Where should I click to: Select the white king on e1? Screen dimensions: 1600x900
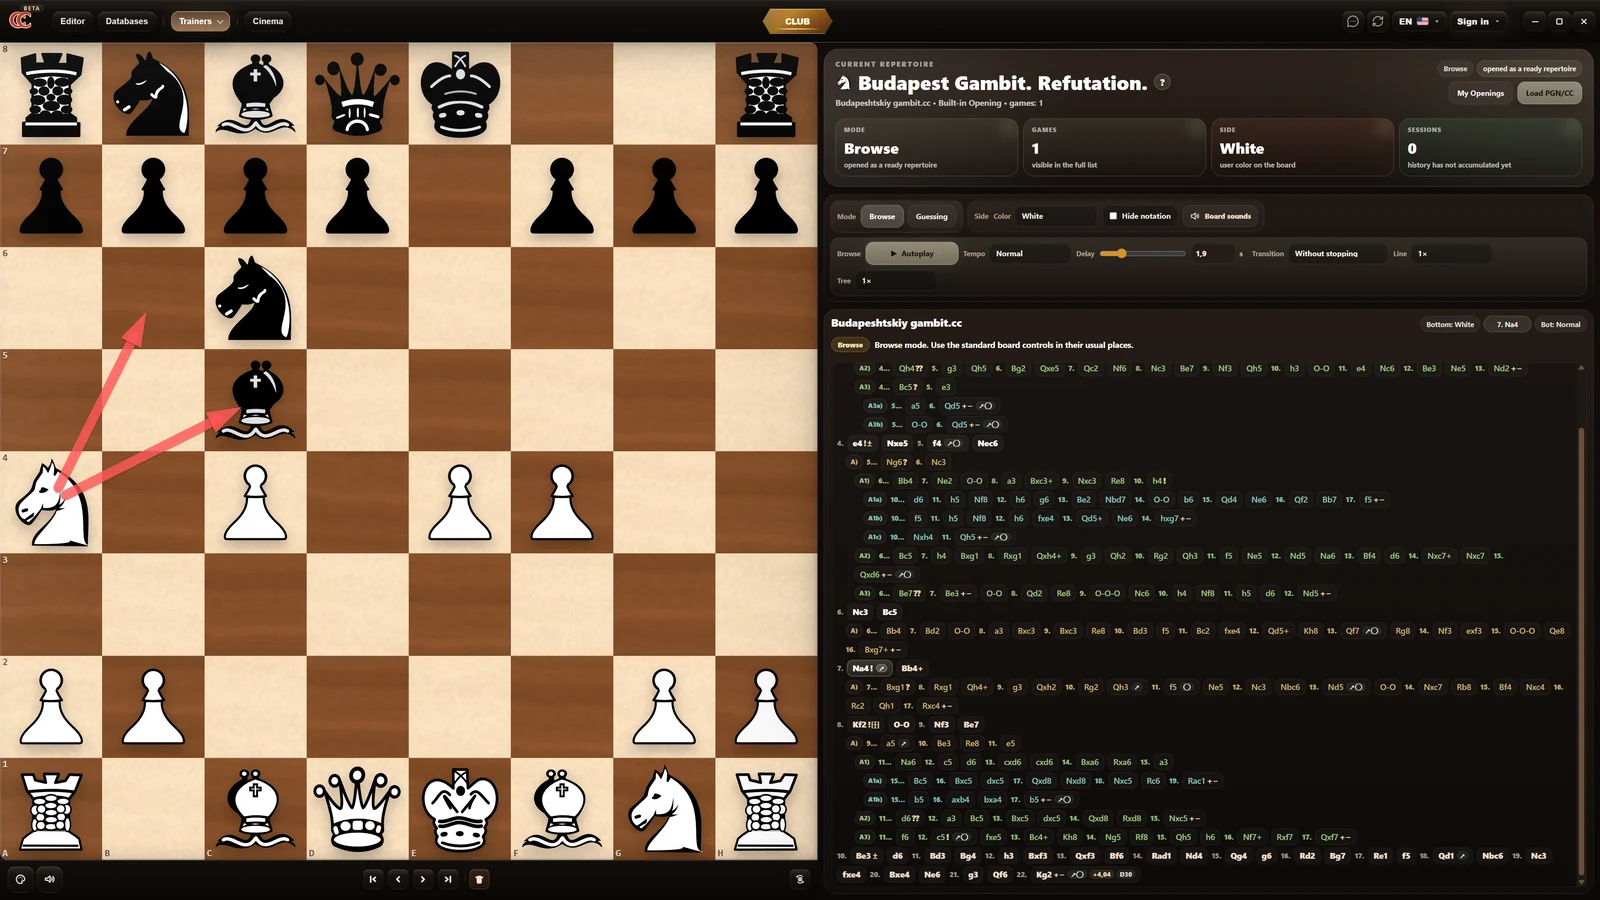(x=460, y=809)
